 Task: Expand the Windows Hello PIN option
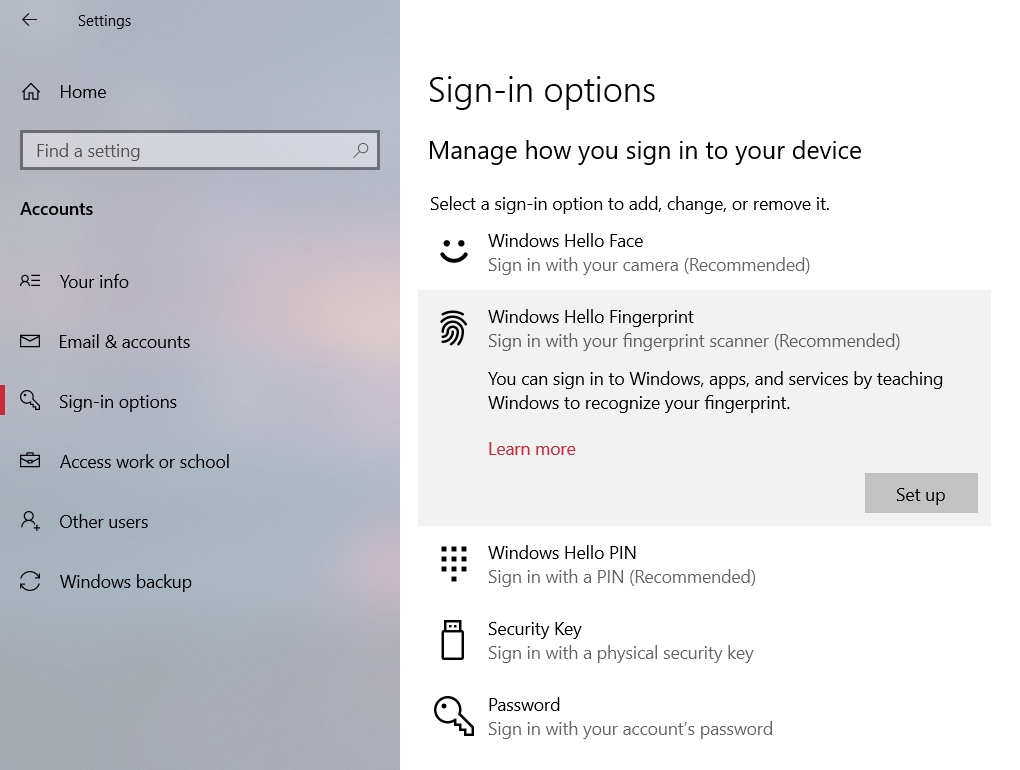pos(704,564)
